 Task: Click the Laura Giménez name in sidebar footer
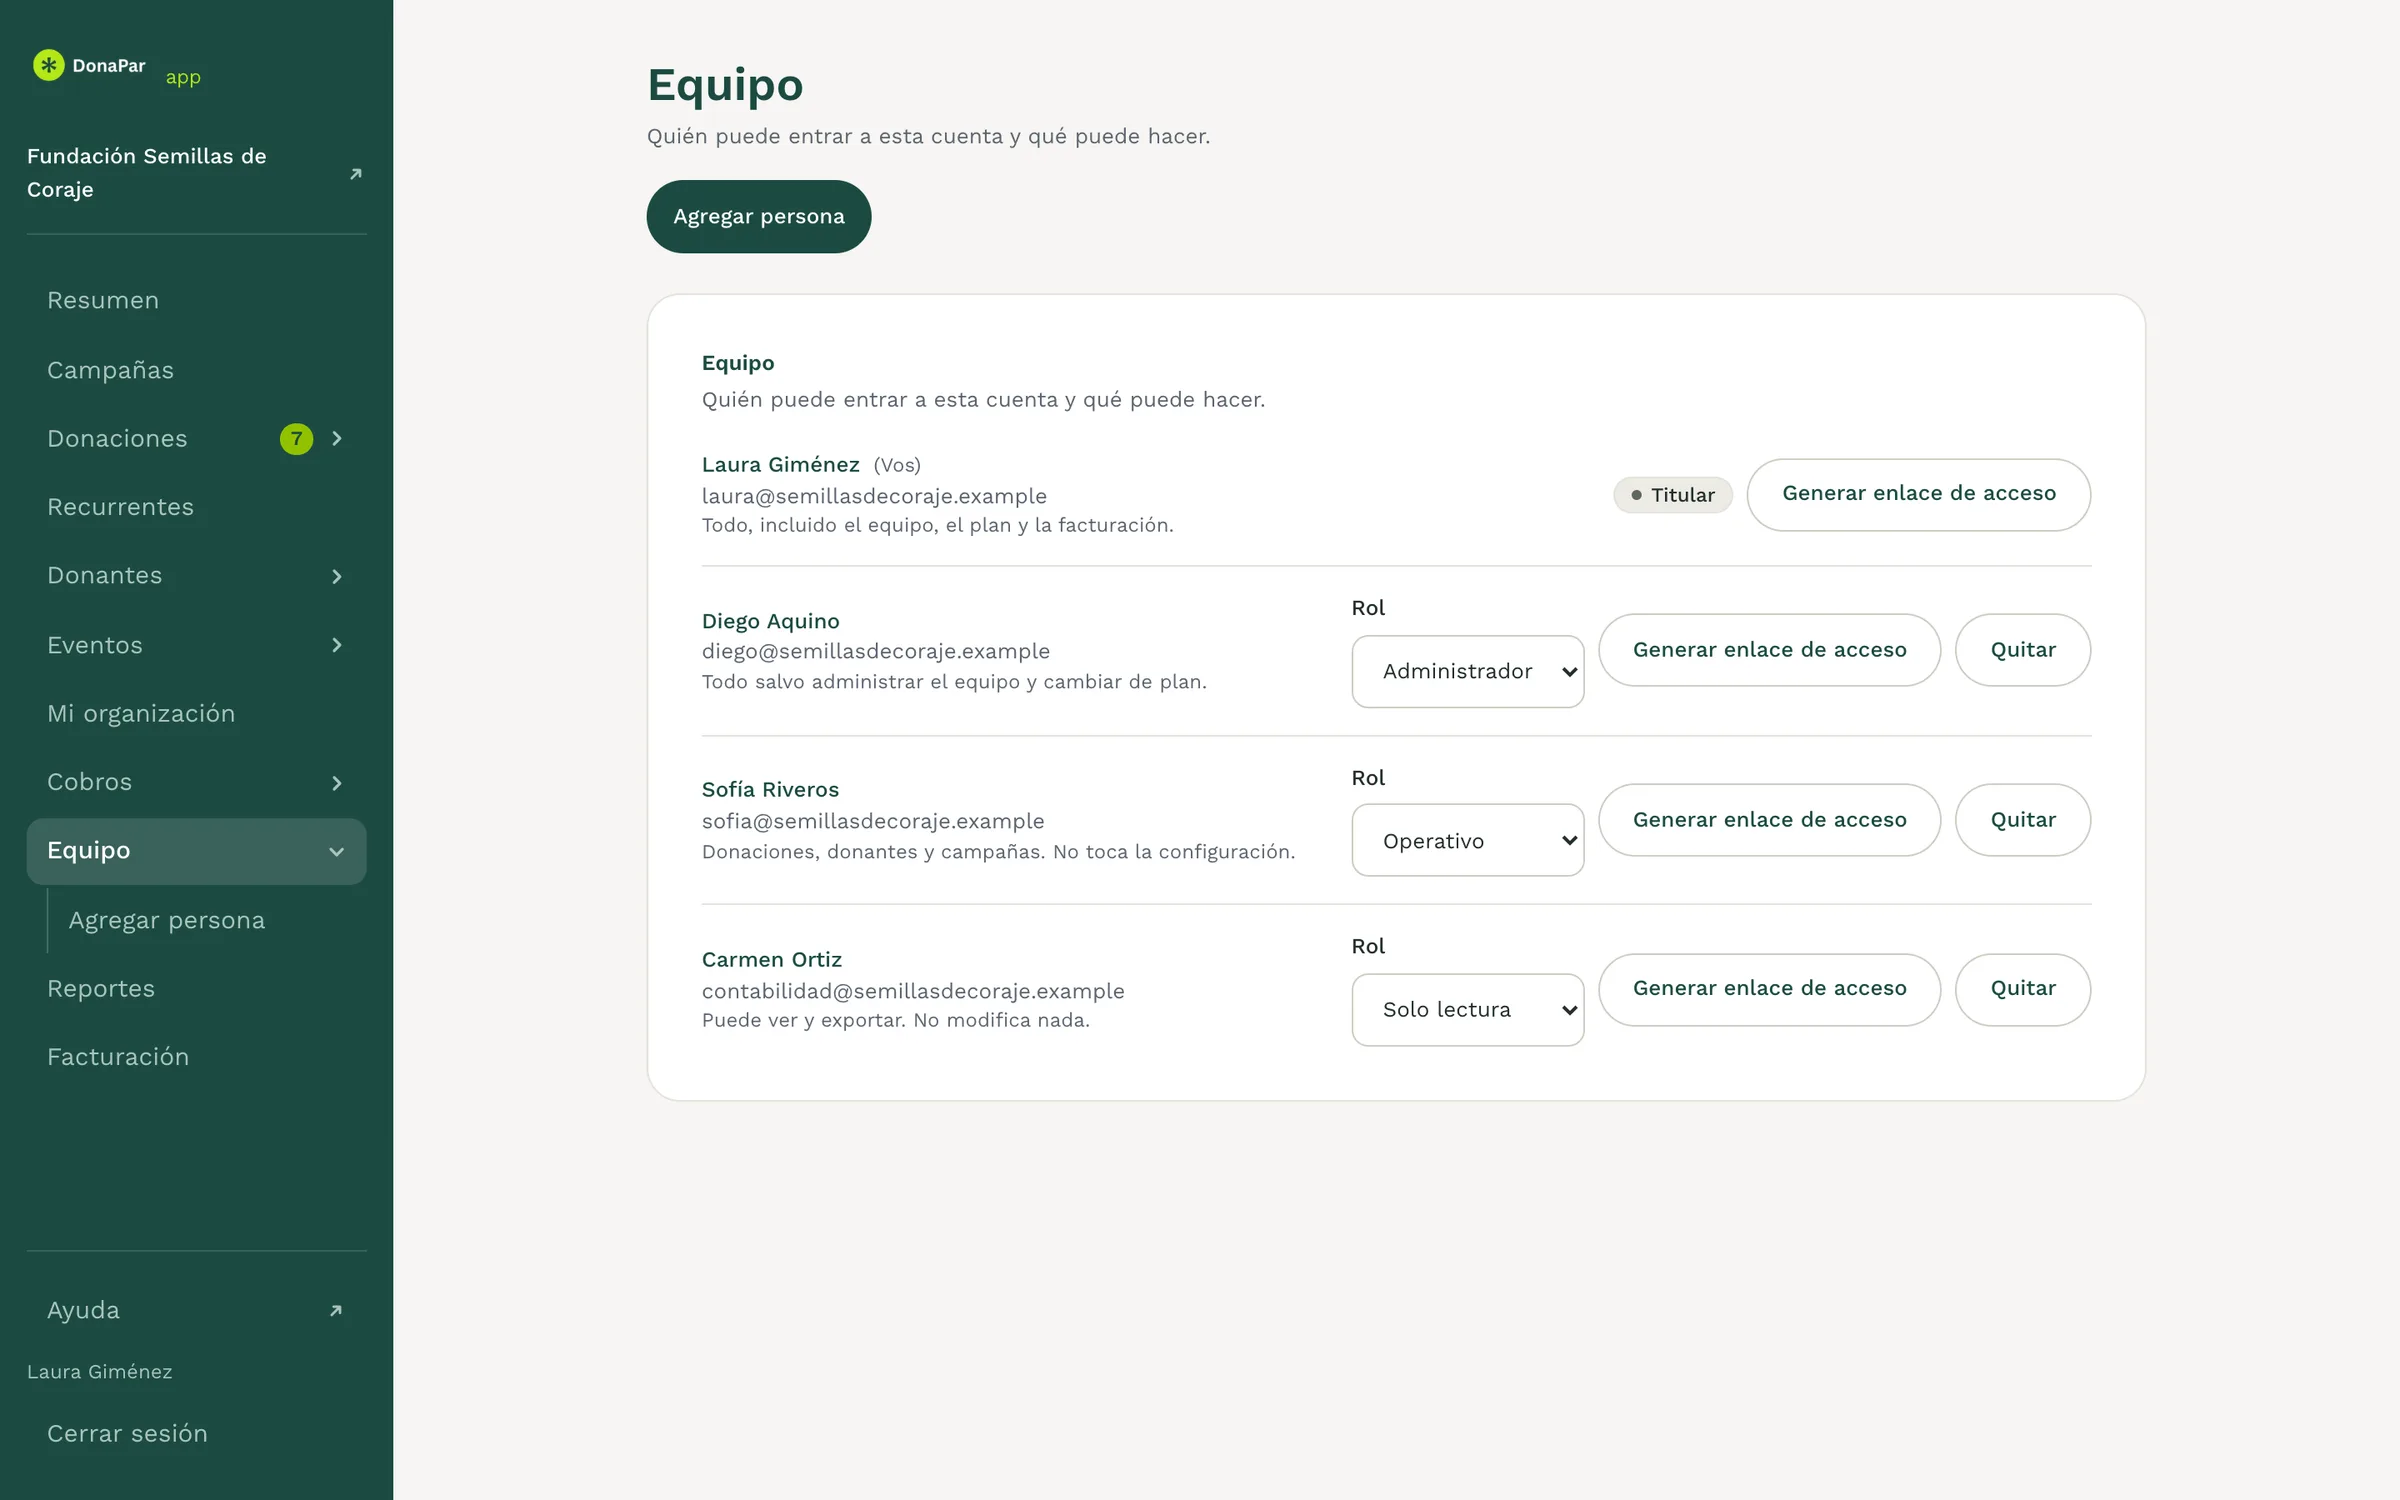(99, 1372)
